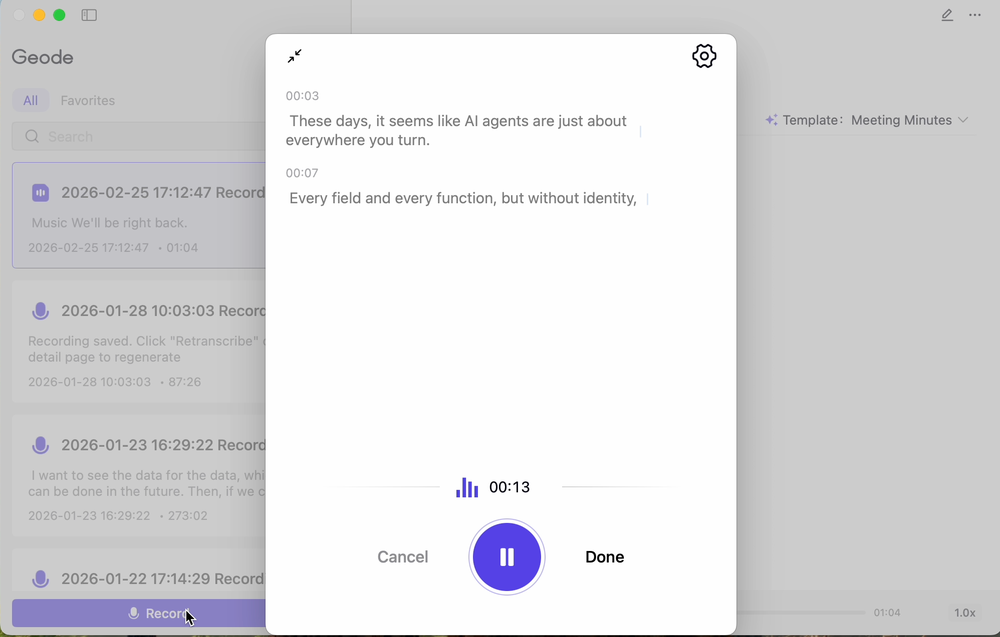Open the recording settings gear

[x=704, y=56]
